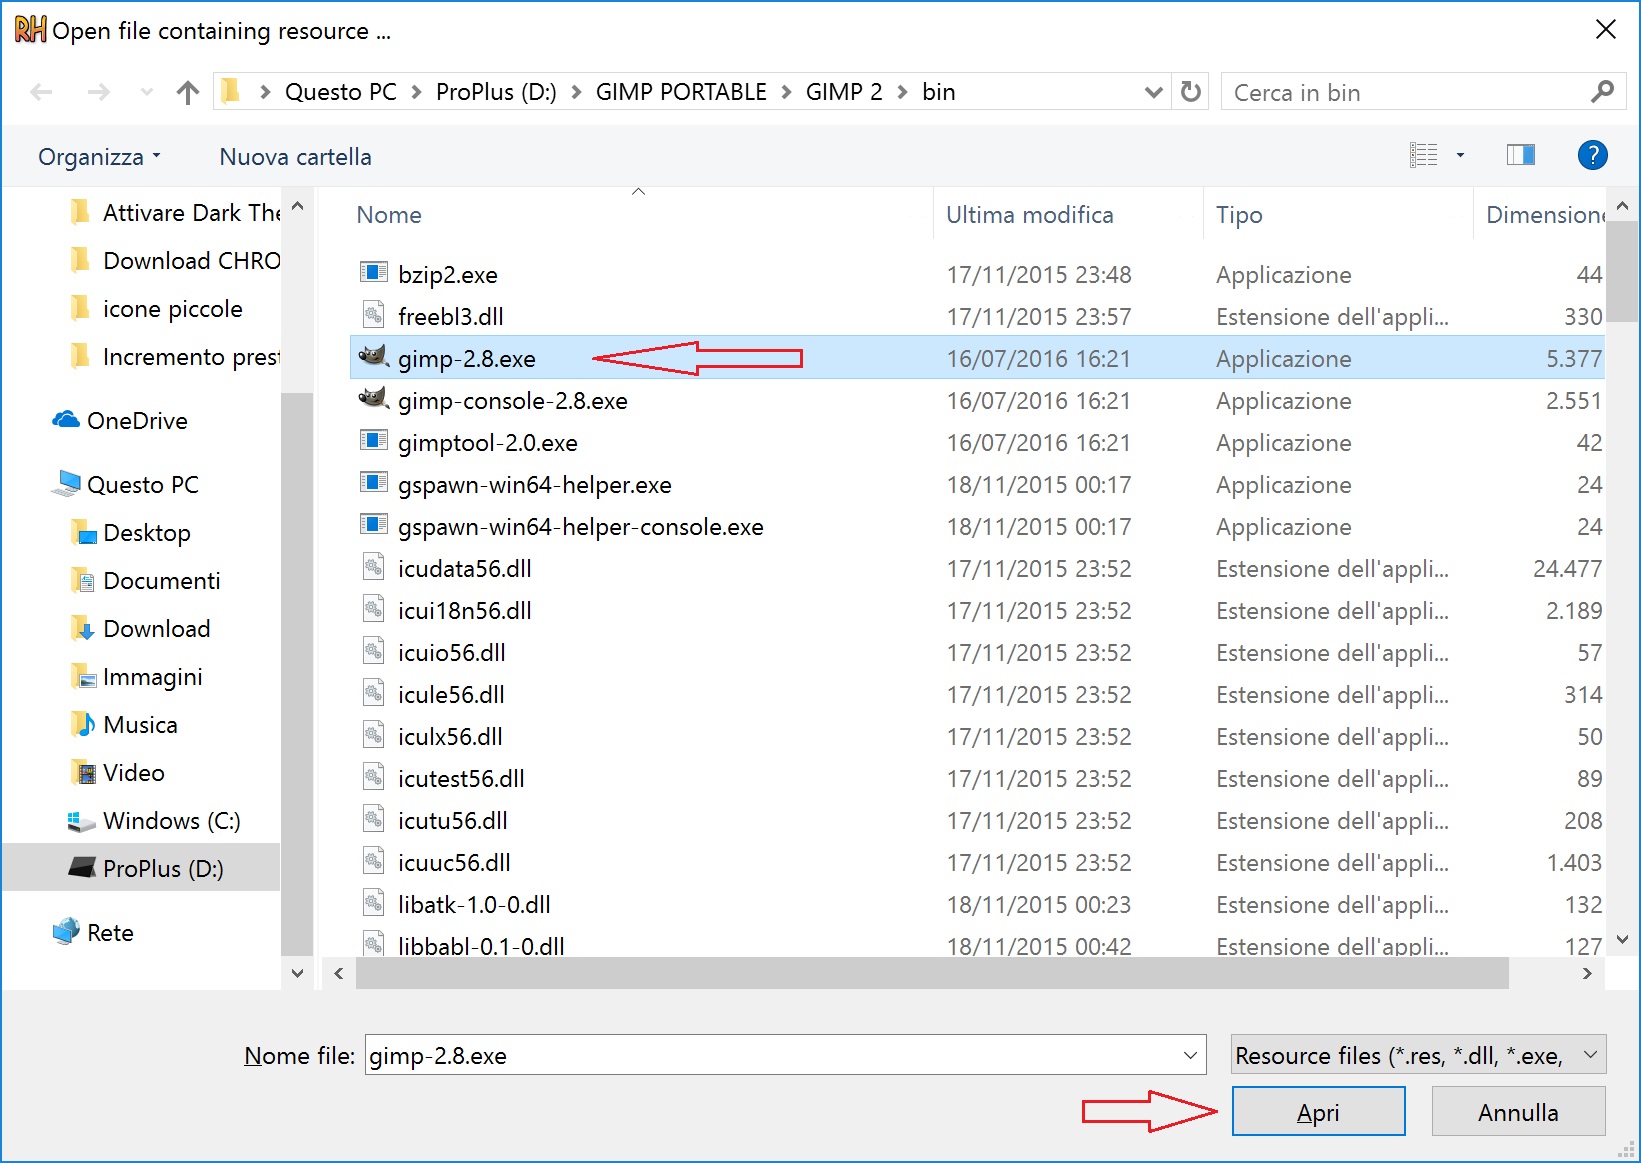The image size is (1641, 1163).
Task: Select the gimp-2.8.exe Wilber icon
Action: (374, 357)
